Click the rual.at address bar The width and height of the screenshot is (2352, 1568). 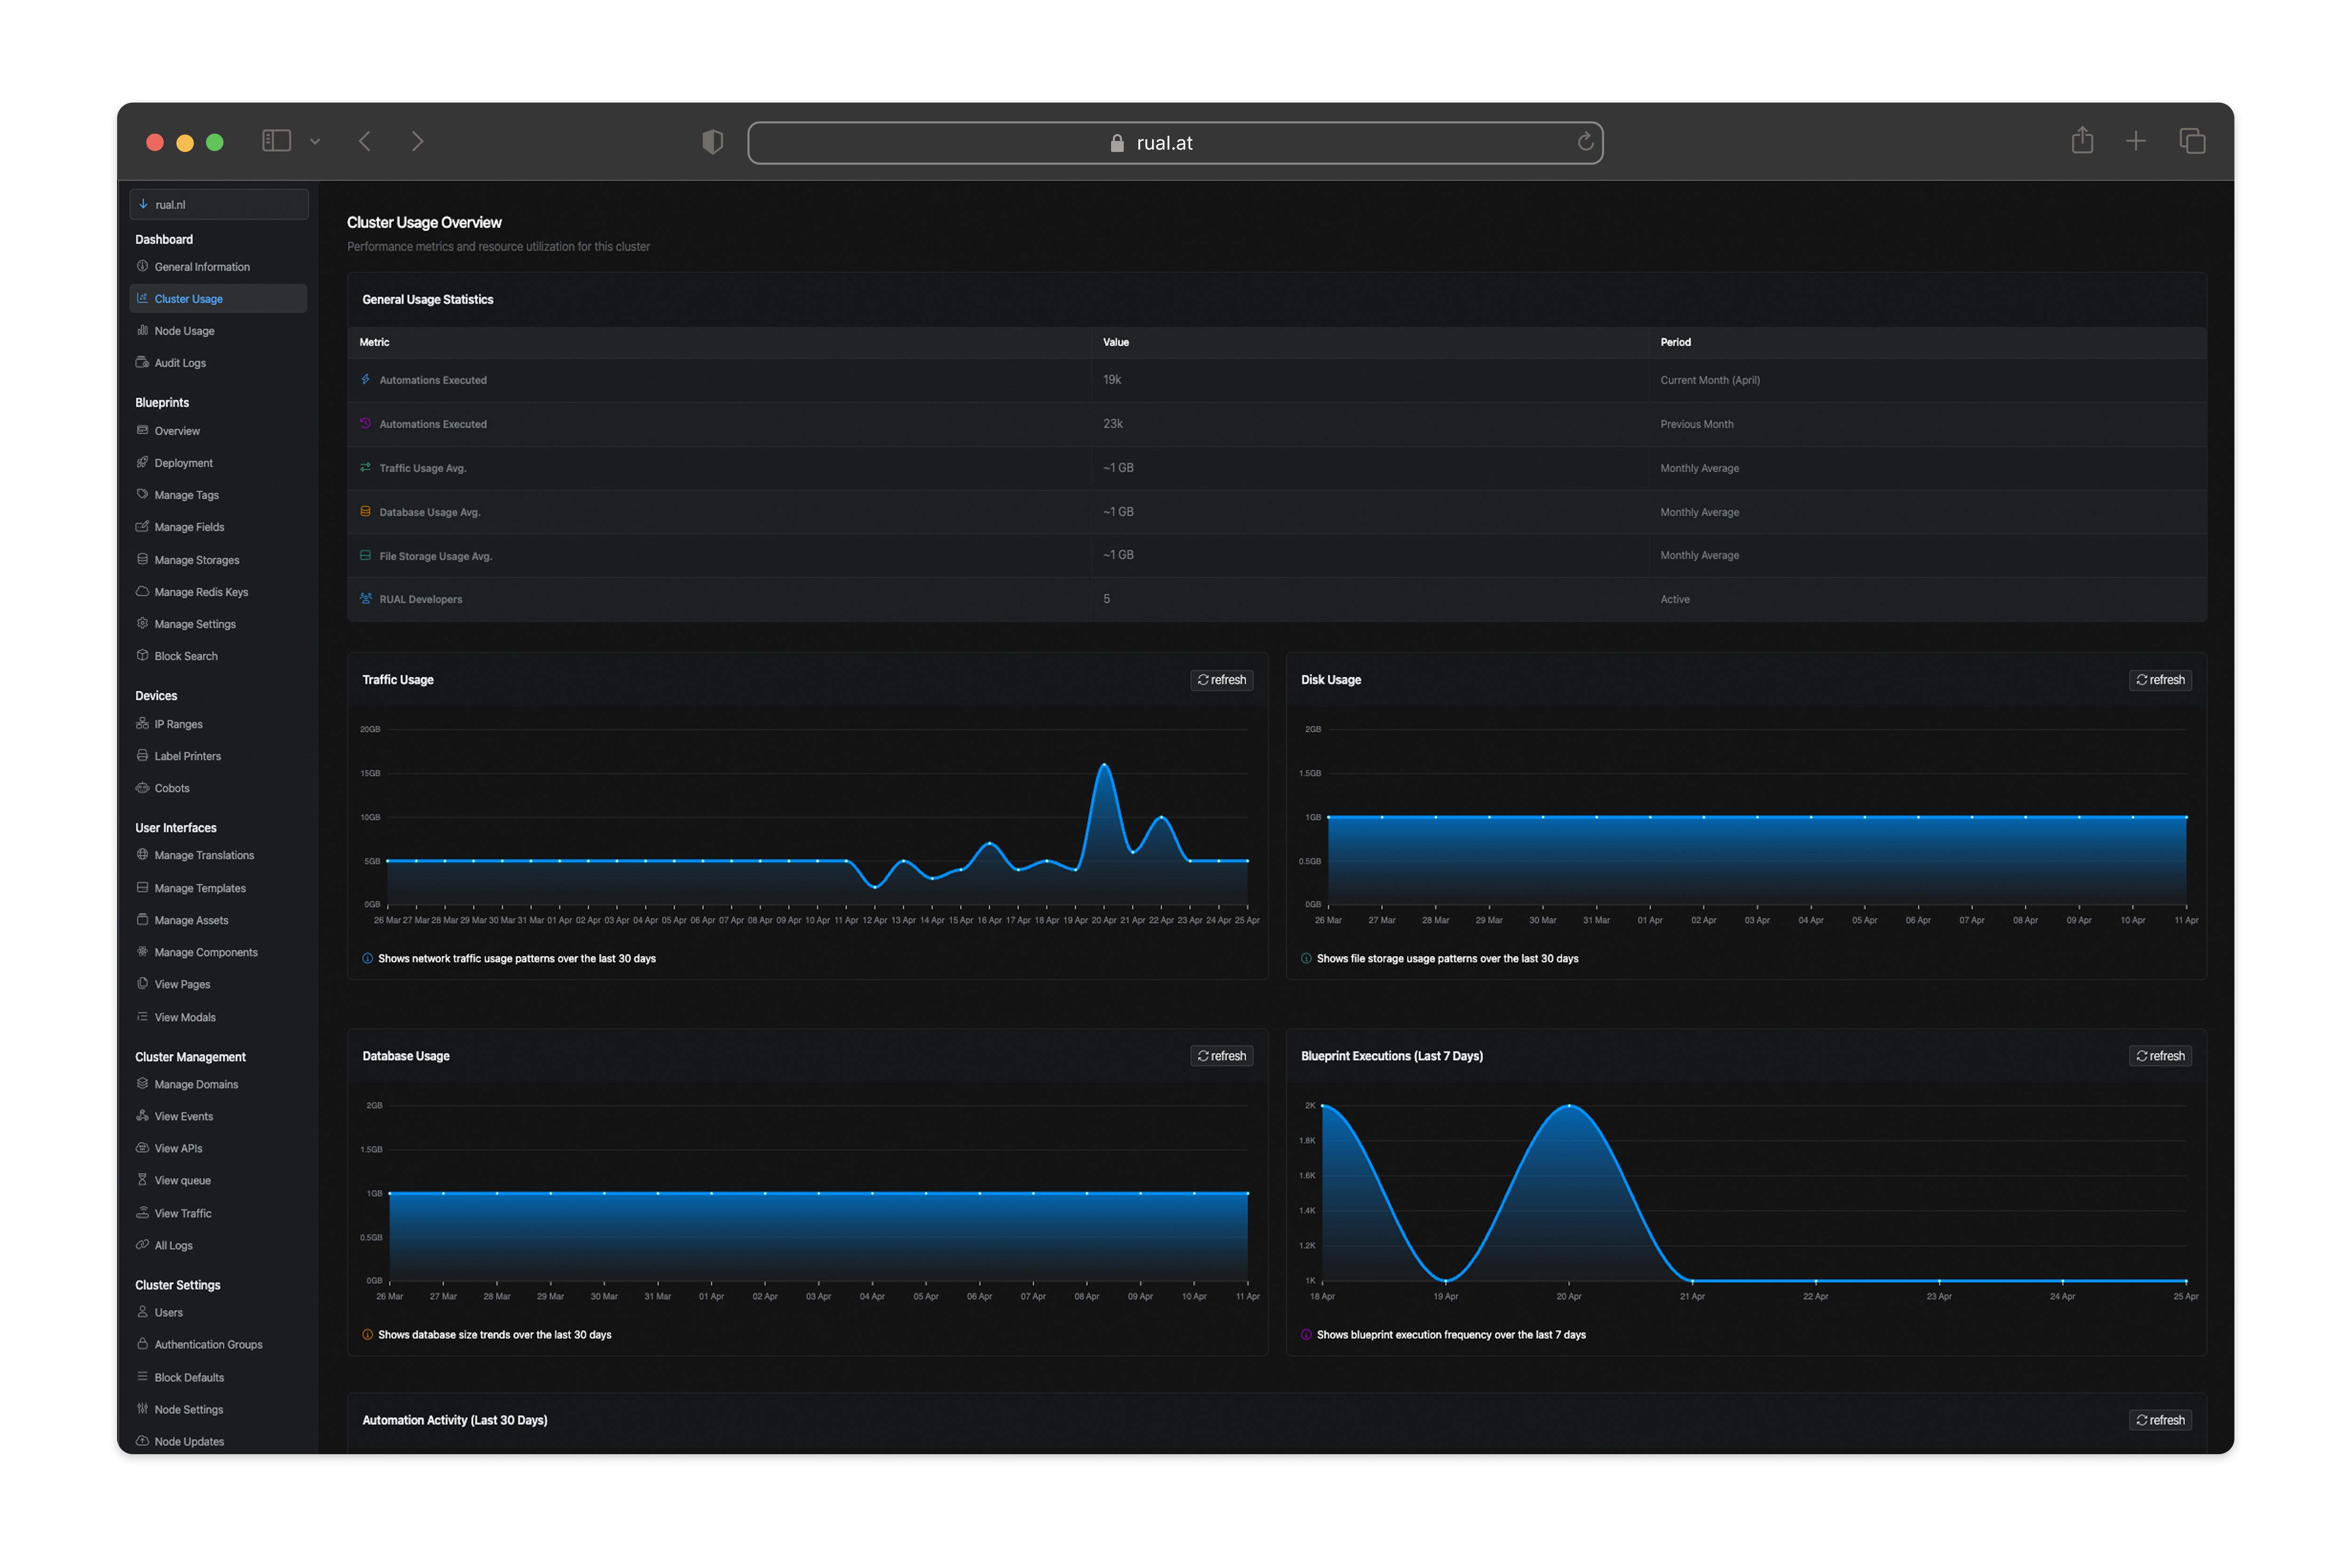(1165, 143)
